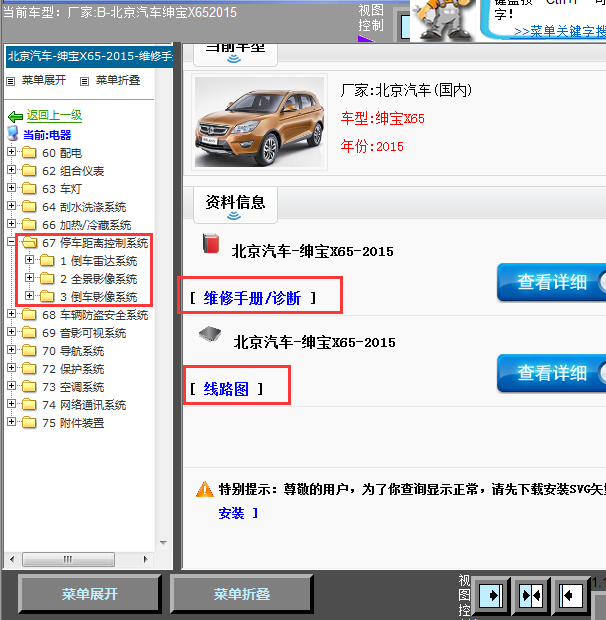Click the computer icon beside 当前:电器
Viewport: 606px width, 620px height.
(x=13, y=134)
